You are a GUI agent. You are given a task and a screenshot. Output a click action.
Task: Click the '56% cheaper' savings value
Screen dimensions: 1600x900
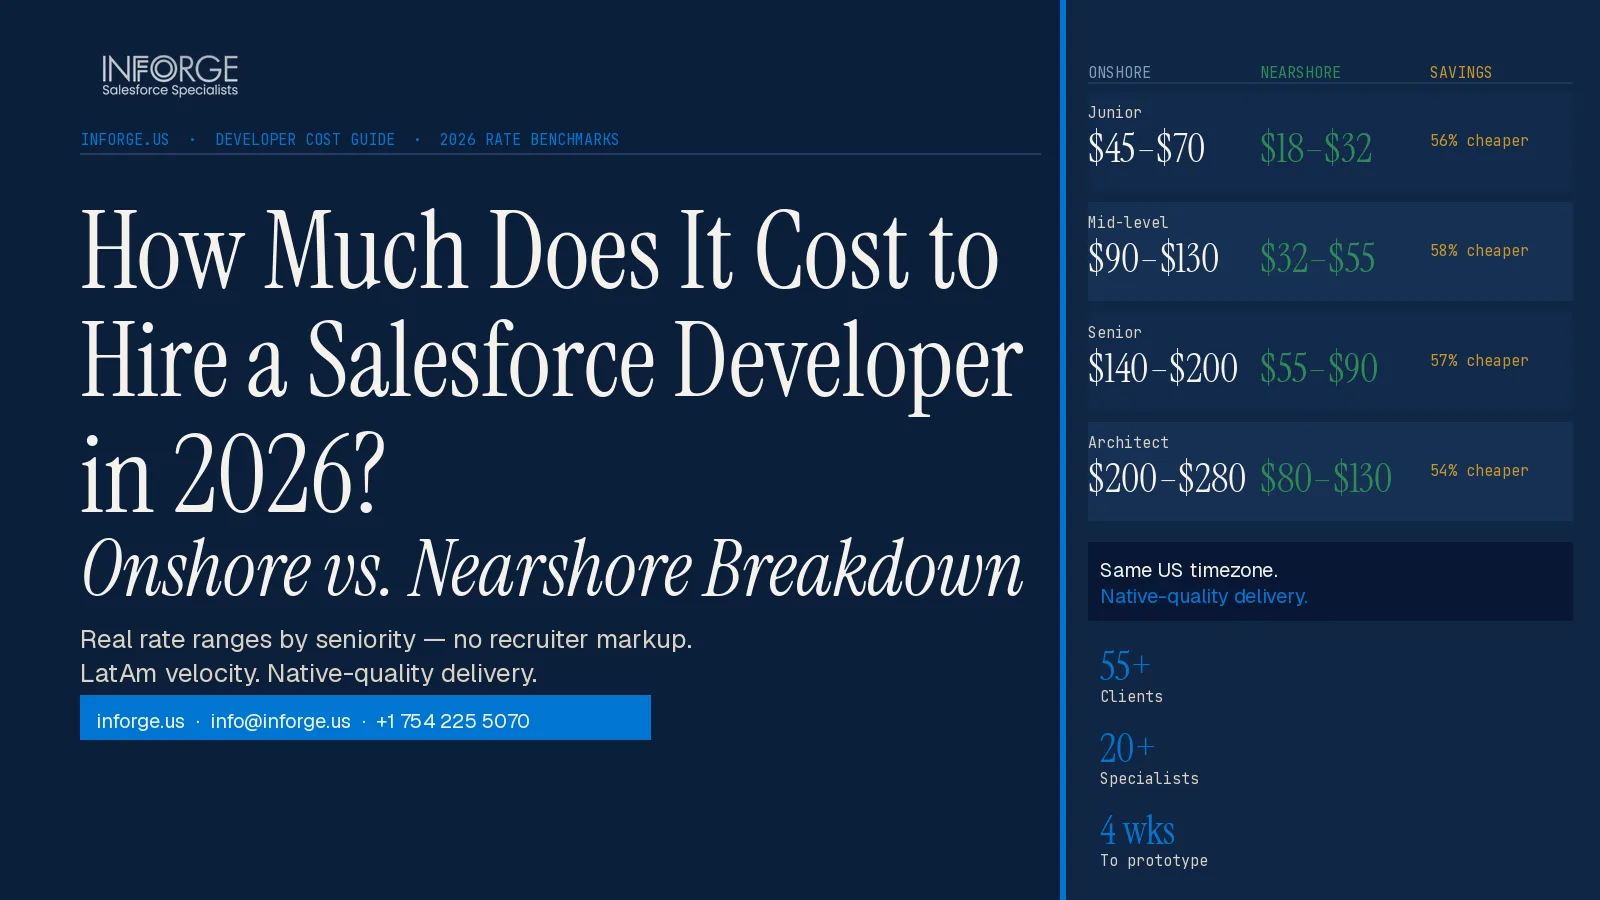[x=1479, y=141]
